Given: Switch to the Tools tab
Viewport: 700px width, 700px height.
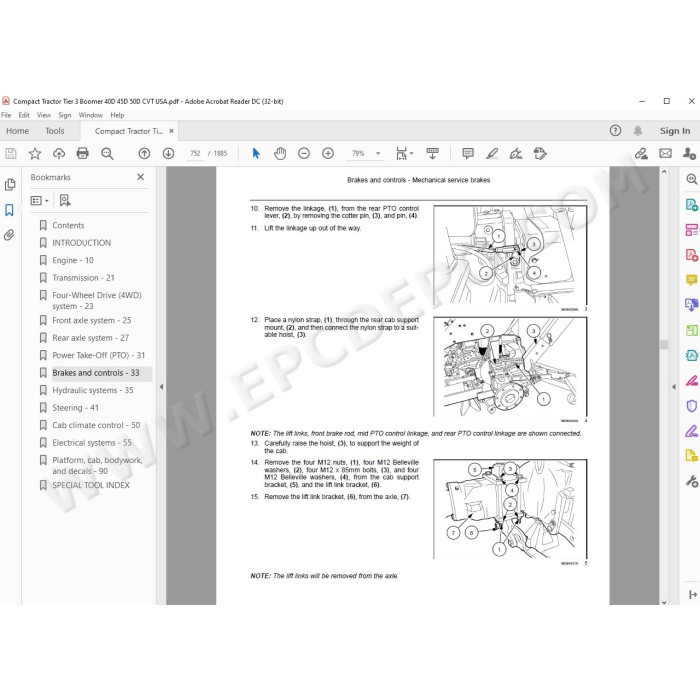Looking at the screenshot, I should pyautogui.click(x=54, y=131).
